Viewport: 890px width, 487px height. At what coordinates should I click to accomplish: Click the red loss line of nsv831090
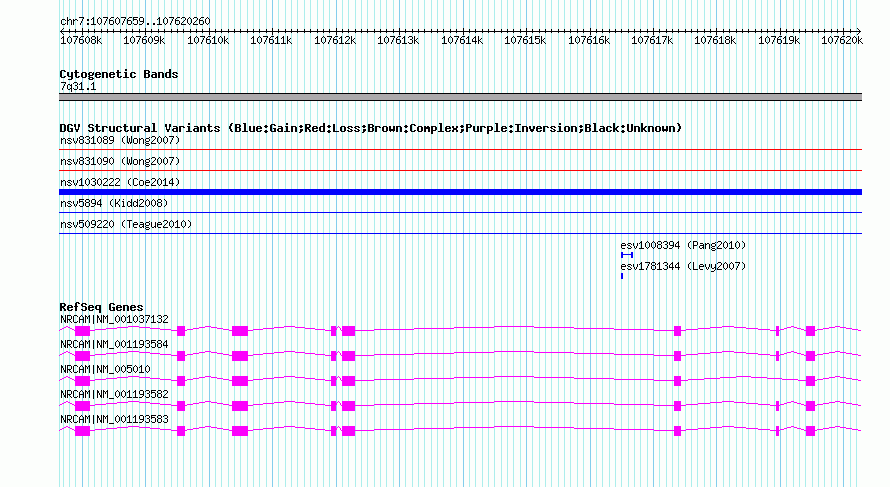point(460,171)
